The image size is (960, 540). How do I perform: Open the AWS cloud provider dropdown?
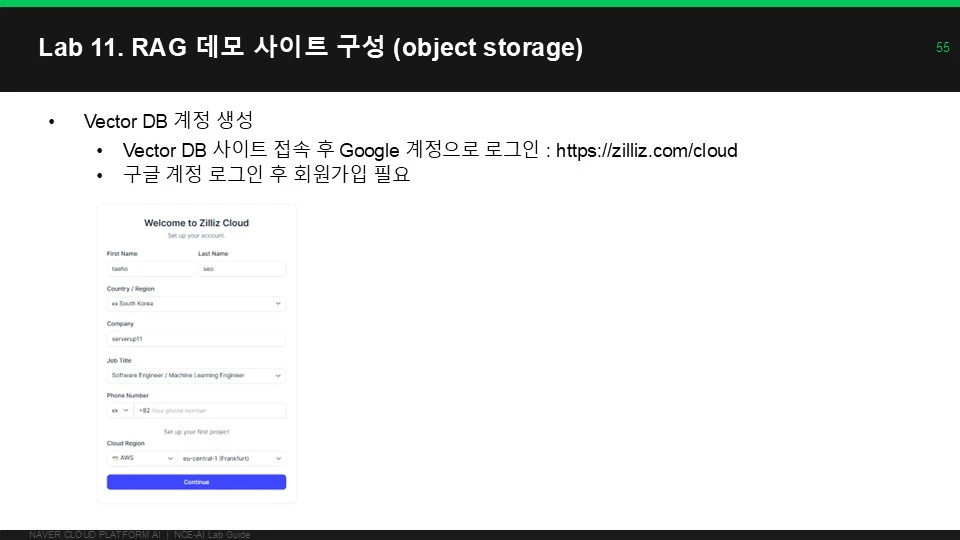(x=142, y=458)
